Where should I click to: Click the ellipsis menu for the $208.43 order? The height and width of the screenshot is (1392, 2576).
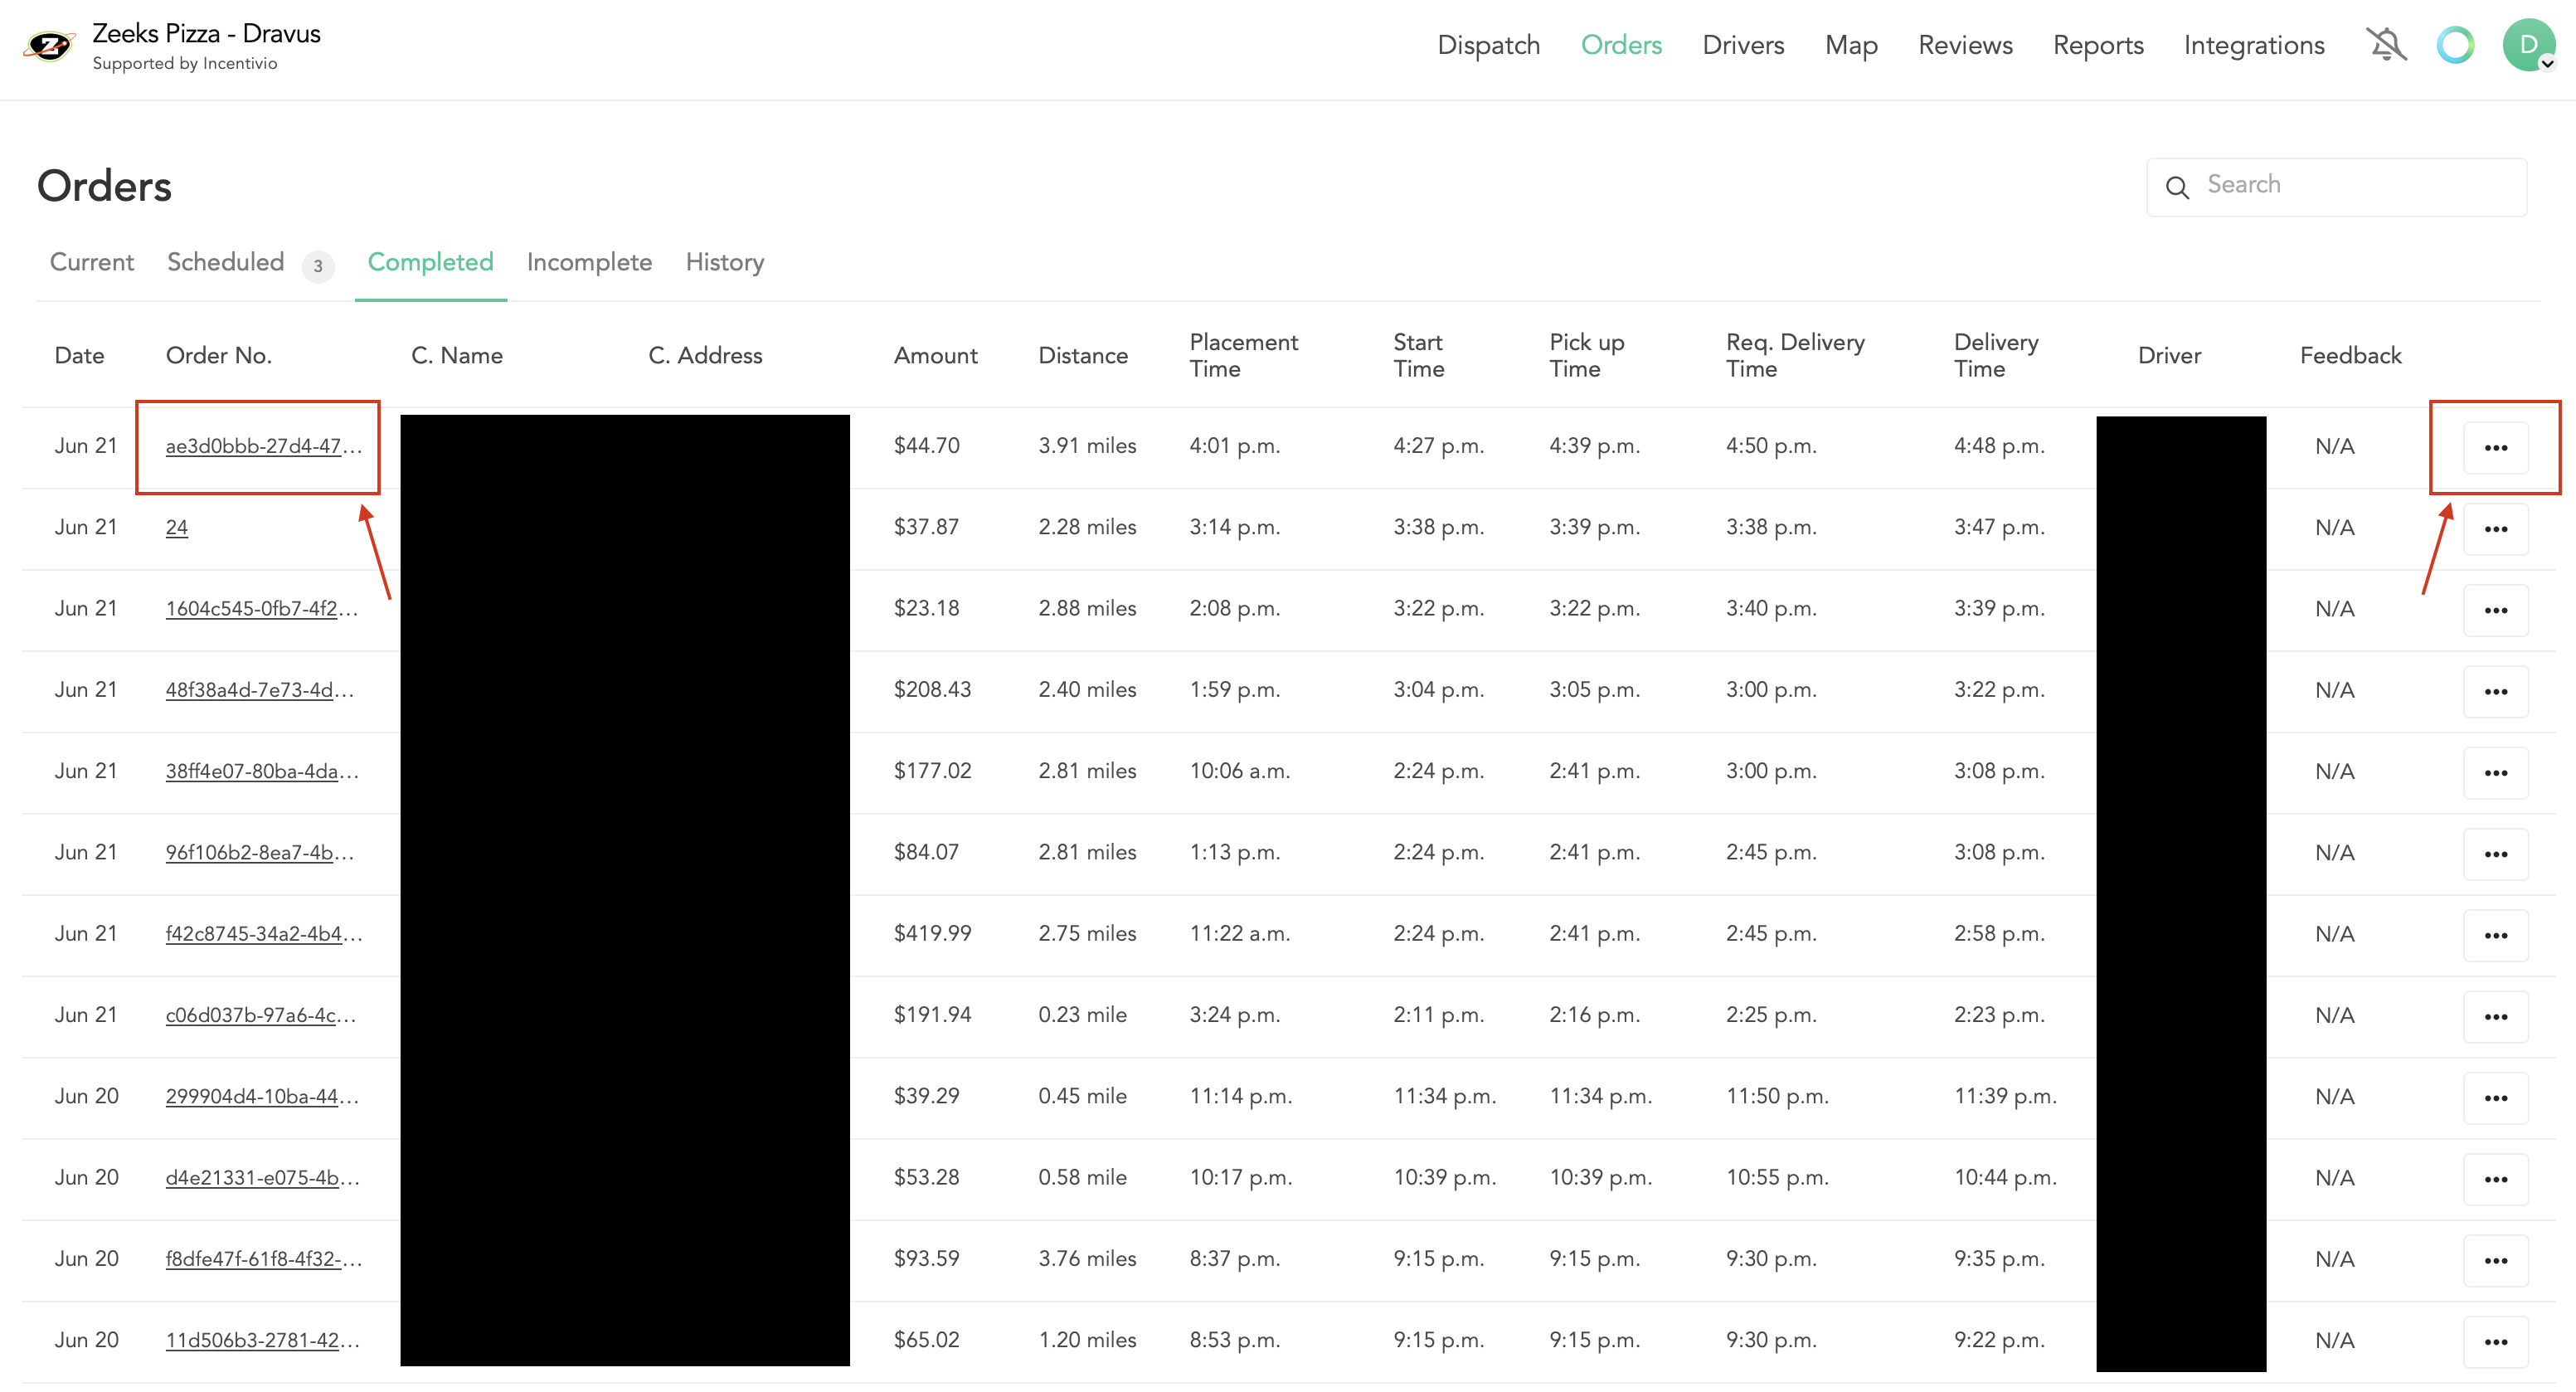pyautogui.click(x=2496, y=690)
